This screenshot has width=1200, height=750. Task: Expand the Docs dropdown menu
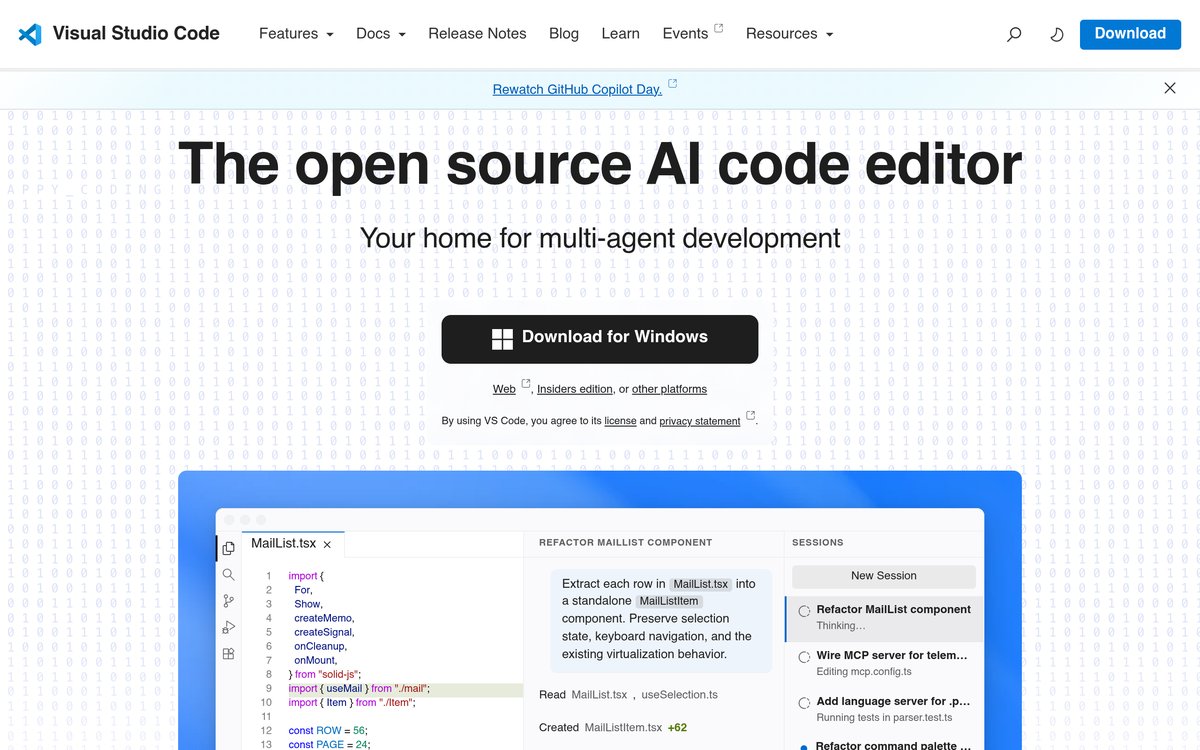(381, 34)
